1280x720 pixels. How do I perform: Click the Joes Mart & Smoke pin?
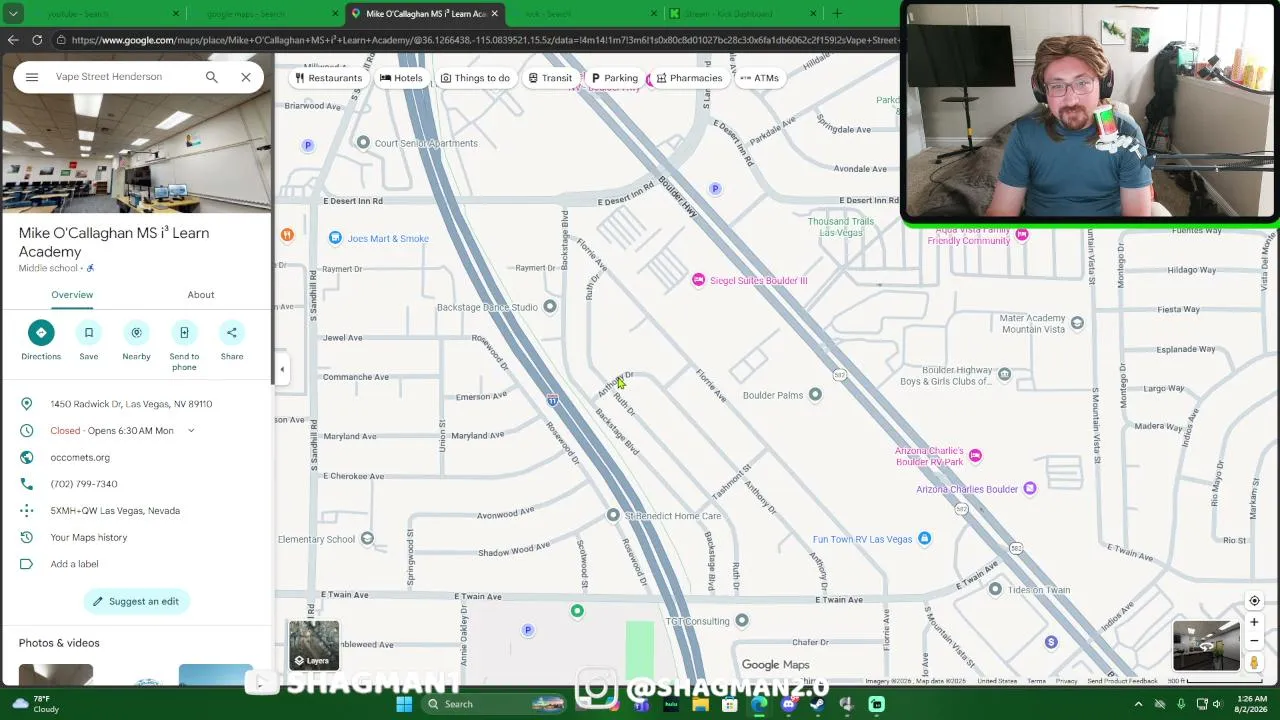coord(335,238)
